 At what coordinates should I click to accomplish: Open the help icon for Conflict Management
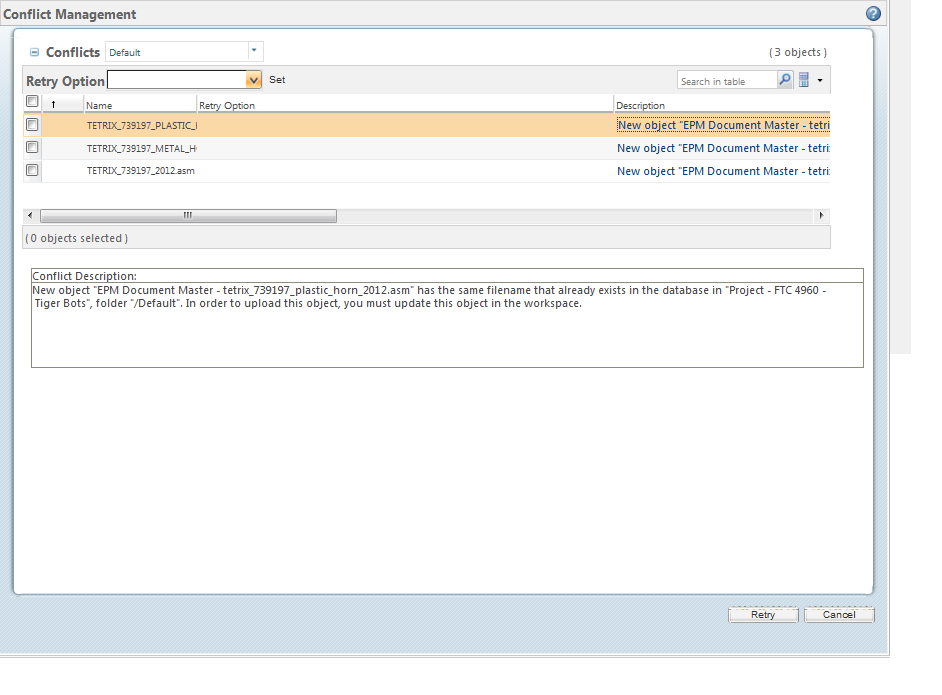pyautogui.click(x=873, y=13)
